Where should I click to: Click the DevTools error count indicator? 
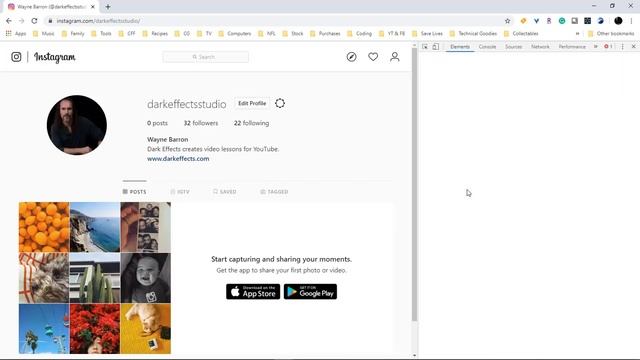click(x=608, y=47)
